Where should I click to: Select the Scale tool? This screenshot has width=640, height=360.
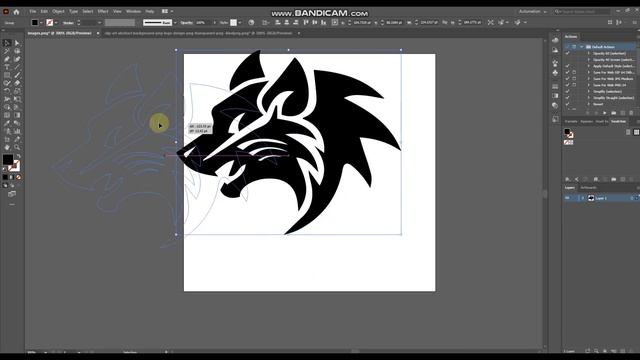[17, 91]
